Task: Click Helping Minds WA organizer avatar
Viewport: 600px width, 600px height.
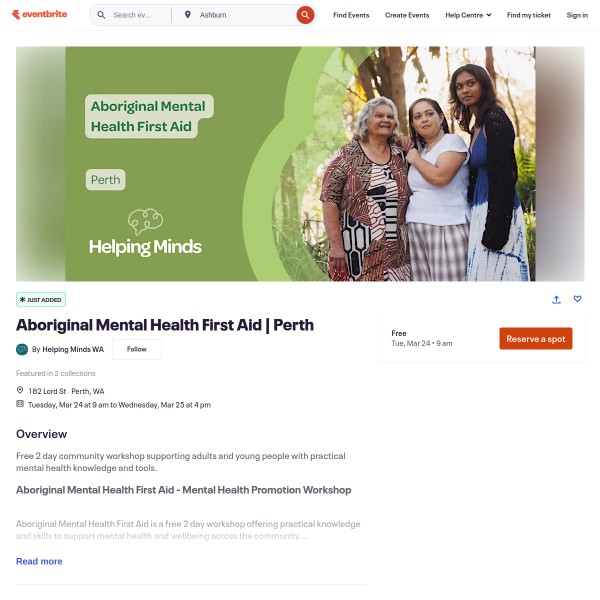Action: pyautogui.click(x=22, y=349)
